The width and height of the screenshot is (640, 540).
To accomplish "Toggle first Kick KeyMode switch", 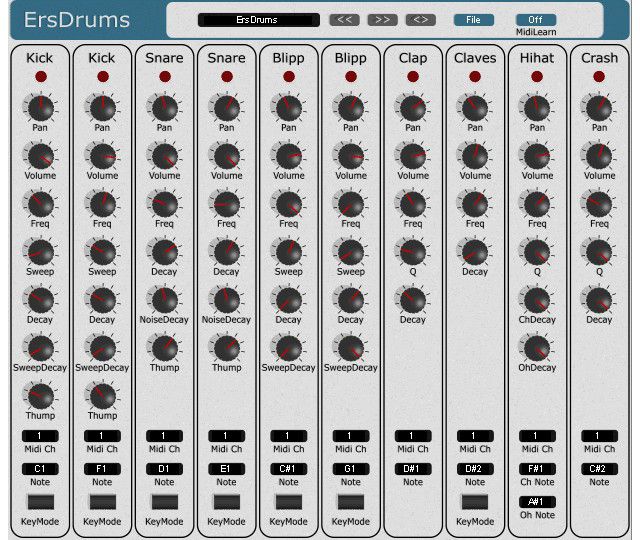I will pyautogui.click(x=40, y=502).
